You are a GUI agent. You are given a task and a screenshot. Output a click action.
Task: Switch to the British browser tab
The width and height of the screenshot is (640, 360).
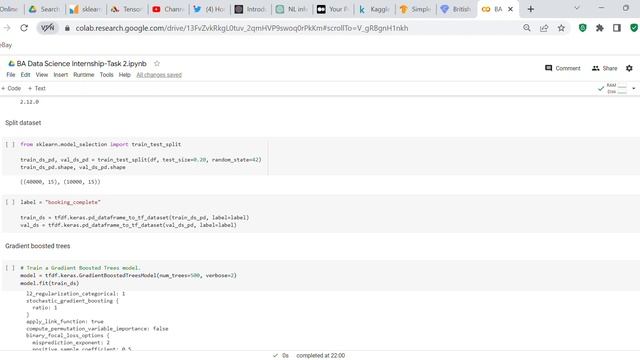coord(457,9)
